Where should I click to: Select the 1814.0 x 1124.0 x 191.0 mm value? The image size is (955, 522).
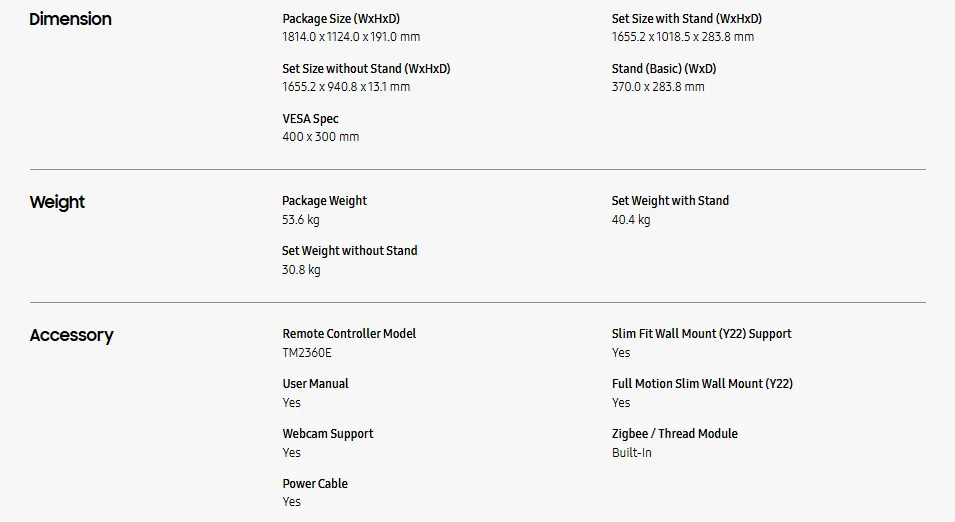coord(351,37)
